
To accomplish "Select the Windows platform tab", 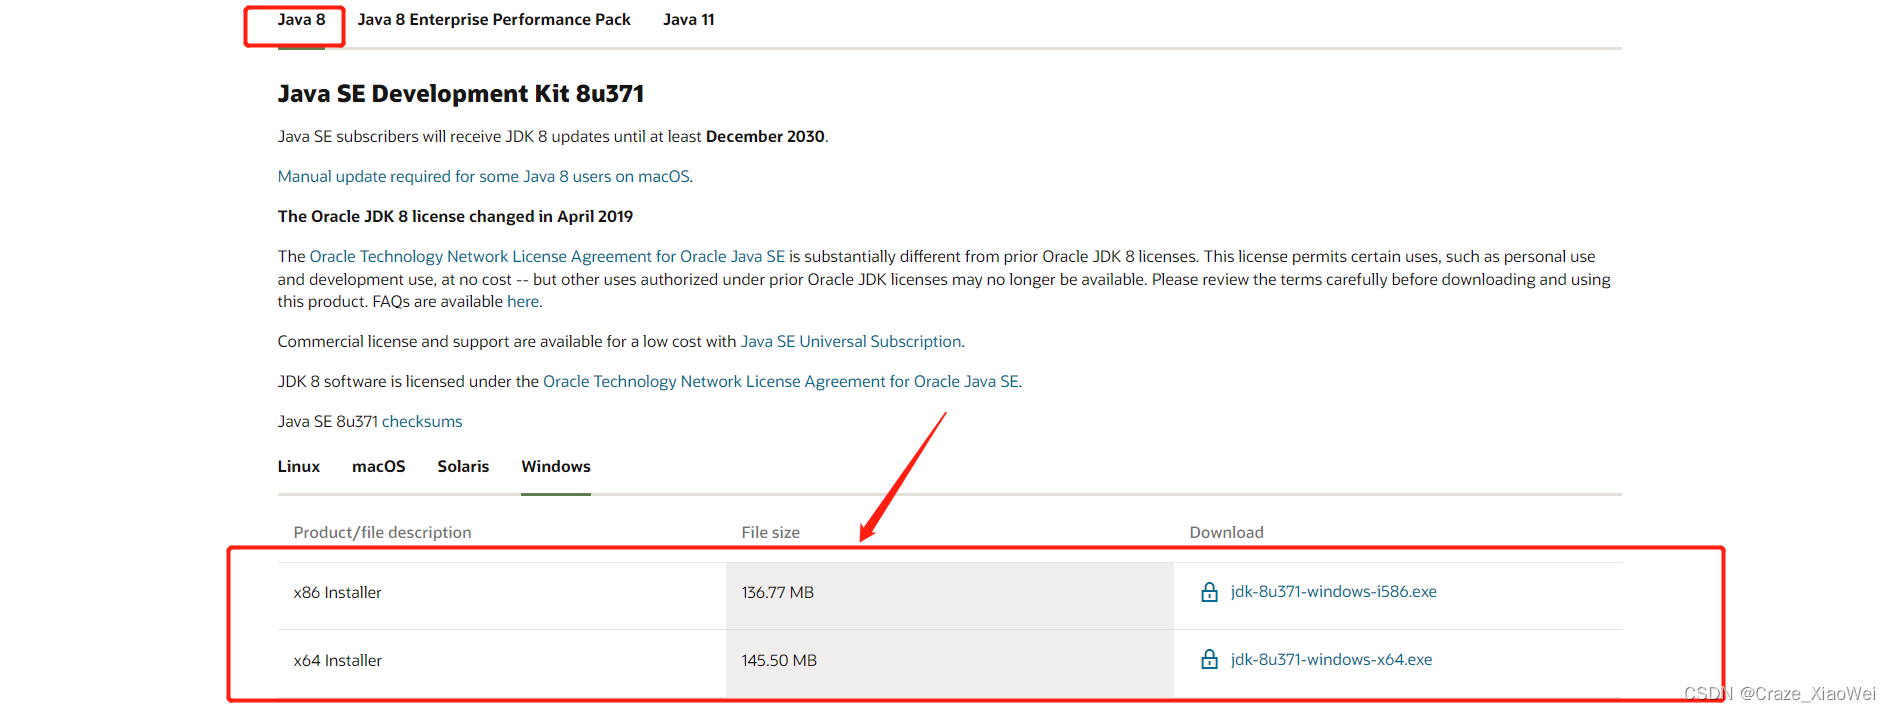I will [x=556, y=467].
